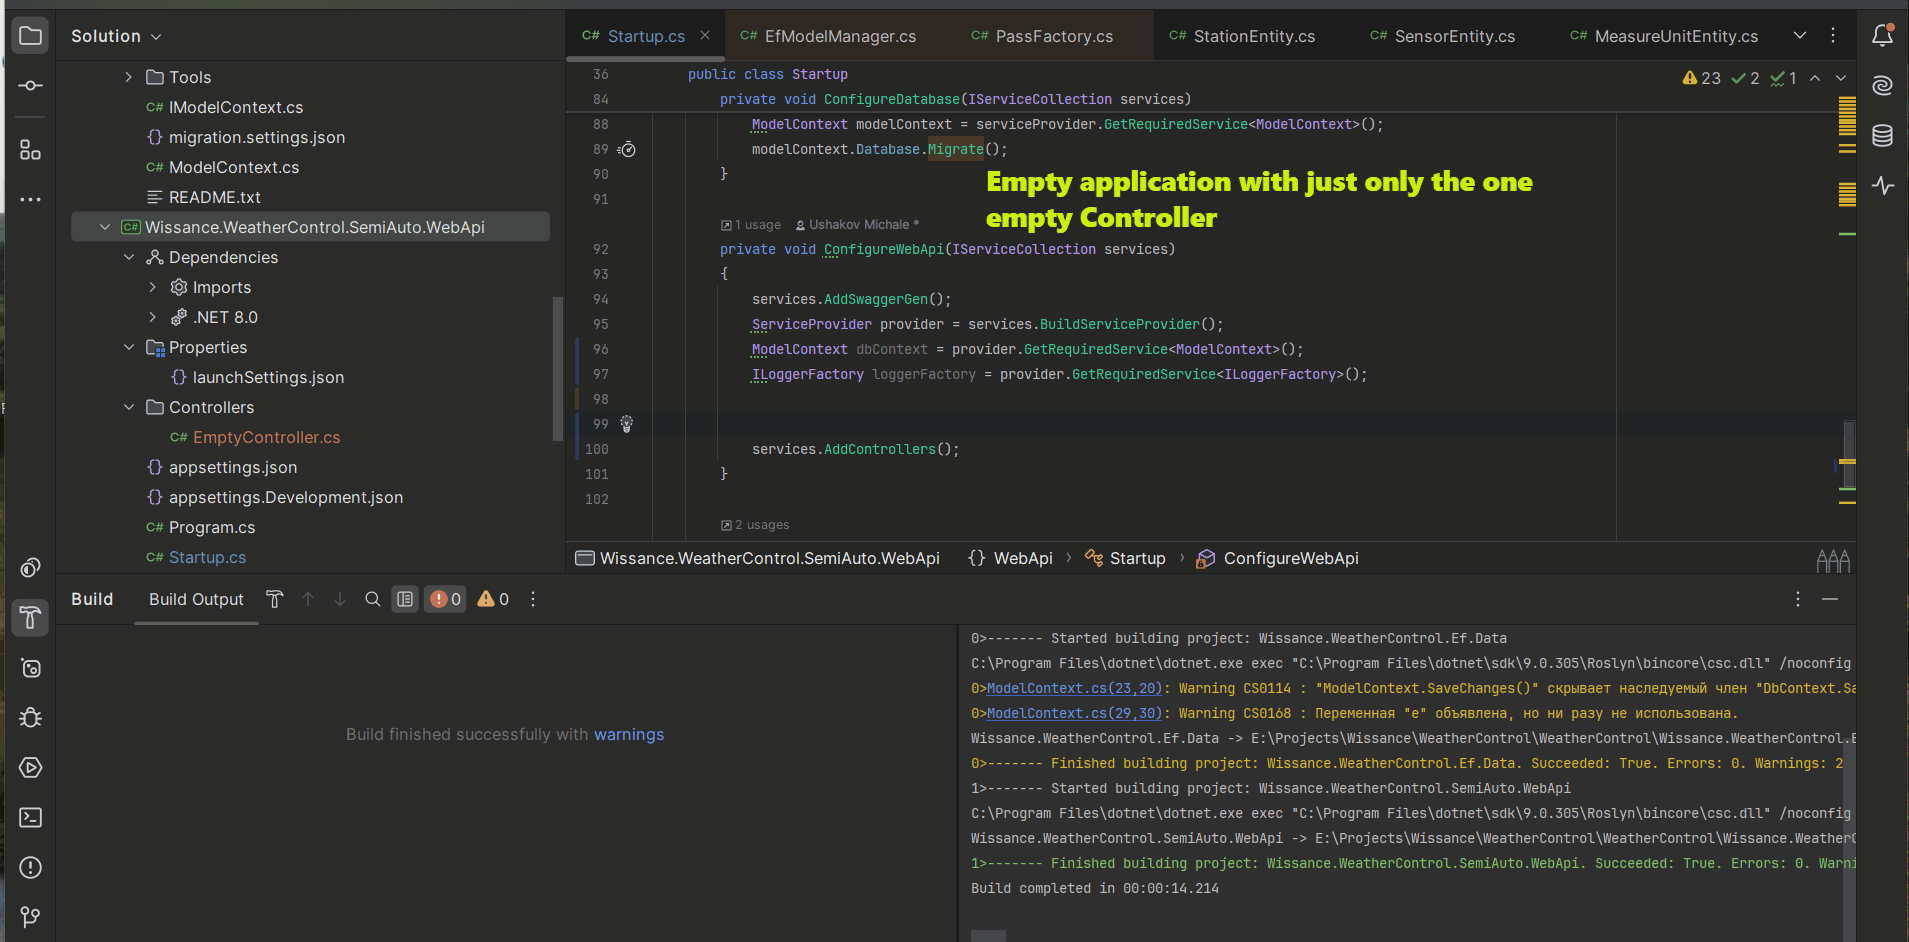Open the Git branch tool window icon
Image resolution: width=1909 pixels, height=942 pixels.
30,917
